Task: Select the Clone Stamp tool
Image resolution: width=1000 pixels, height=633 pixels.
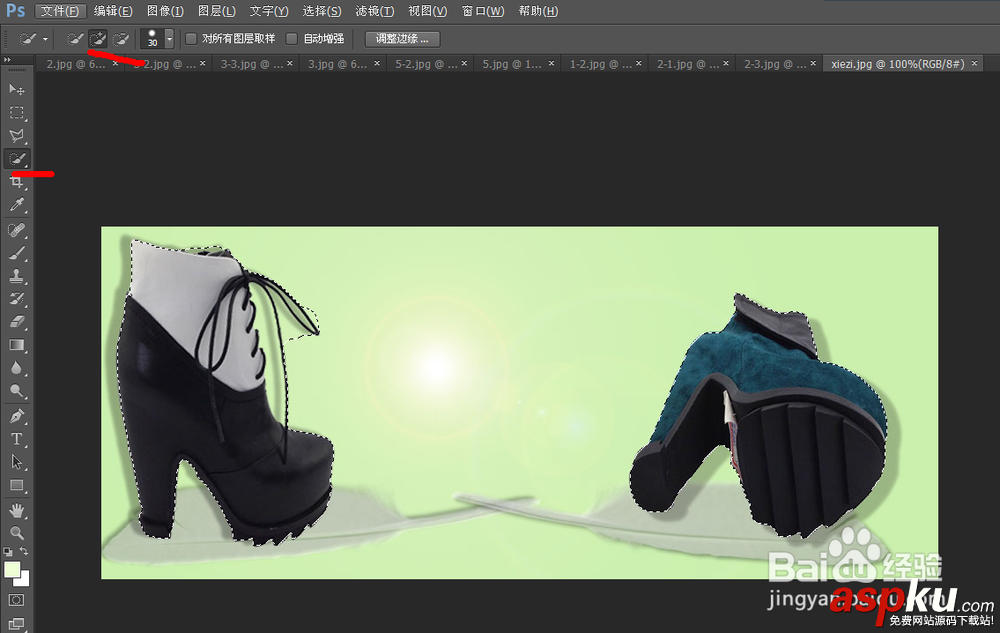Action: (x=16, y=275)
